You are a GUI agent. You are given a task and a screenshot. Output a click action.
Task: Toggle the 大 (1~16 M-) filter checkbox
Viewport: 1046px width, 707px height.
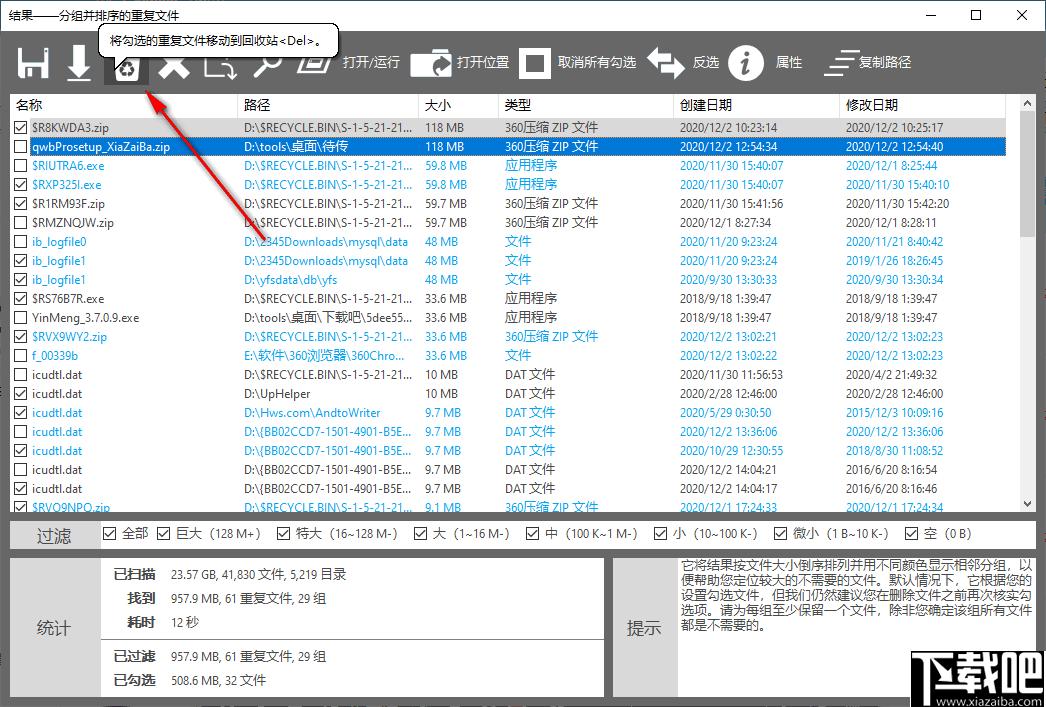[420, 534]
